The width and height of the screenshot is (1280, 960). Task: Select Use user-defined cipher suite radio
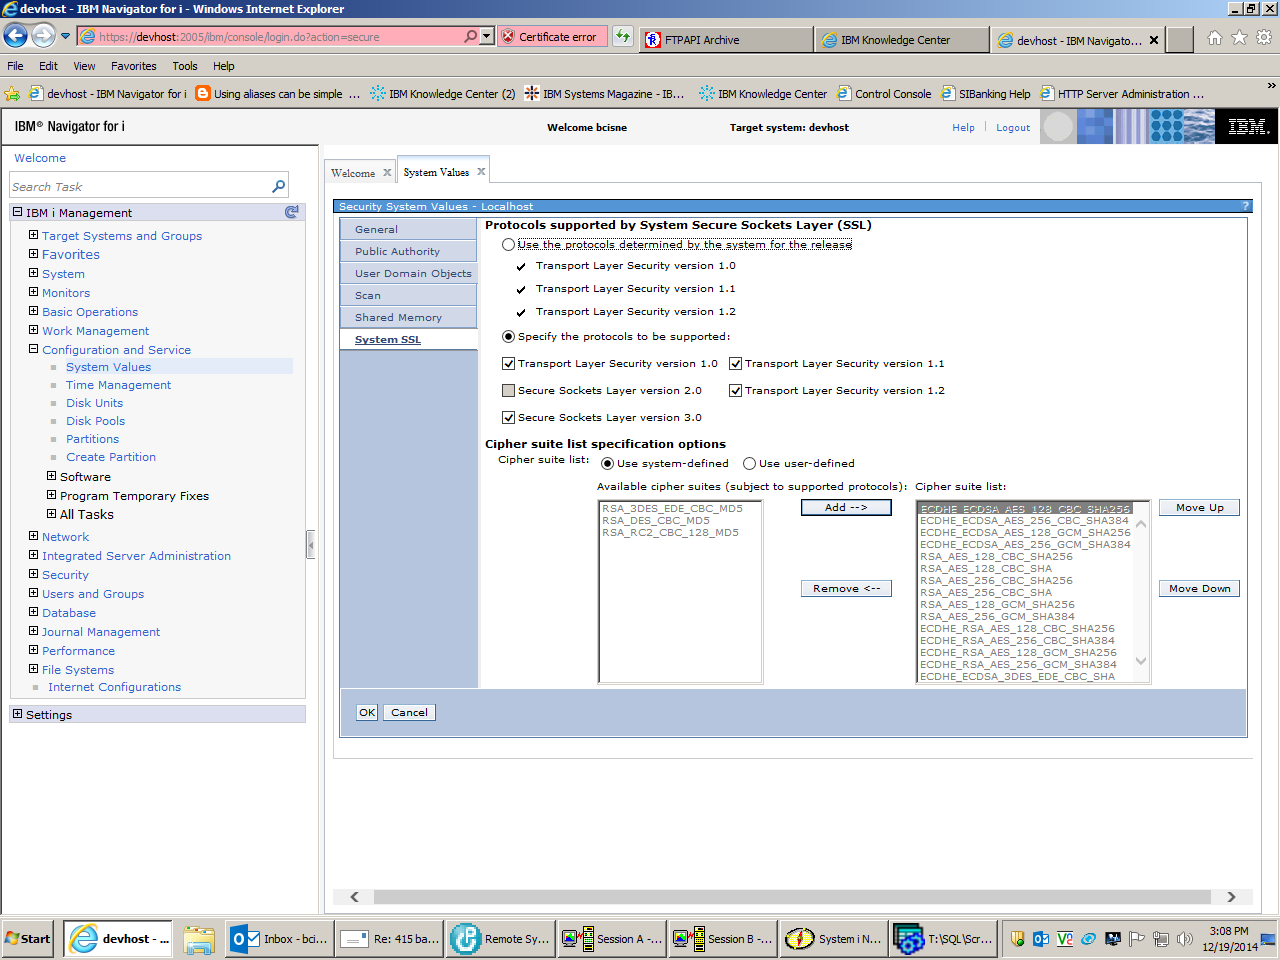[x=749, y=464]
